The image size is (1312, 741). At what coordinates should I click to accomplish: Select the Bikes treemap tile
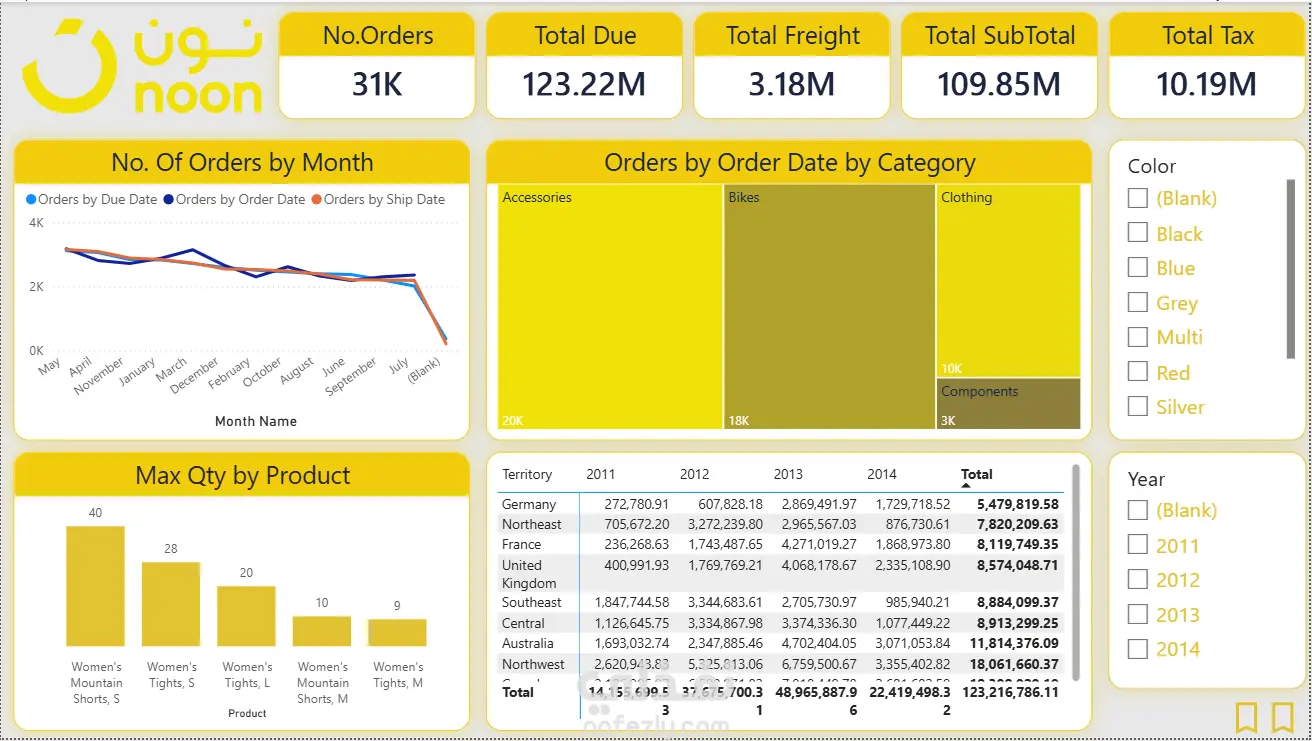[x=830, y=307]
